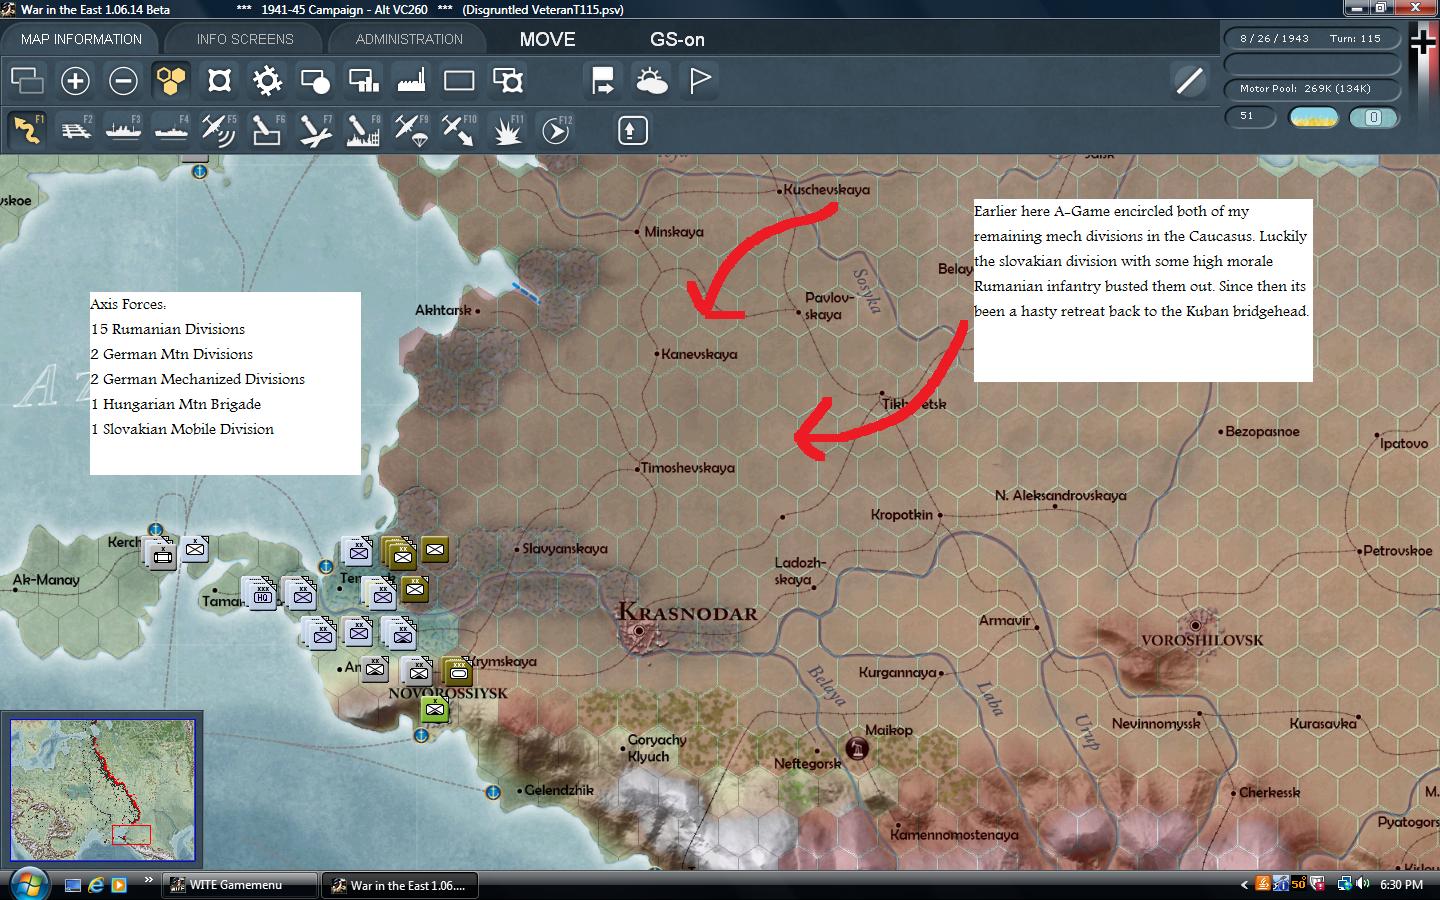
Task: Click the date and turn display
Action: pyautogui.click(x=1310, y=39)
